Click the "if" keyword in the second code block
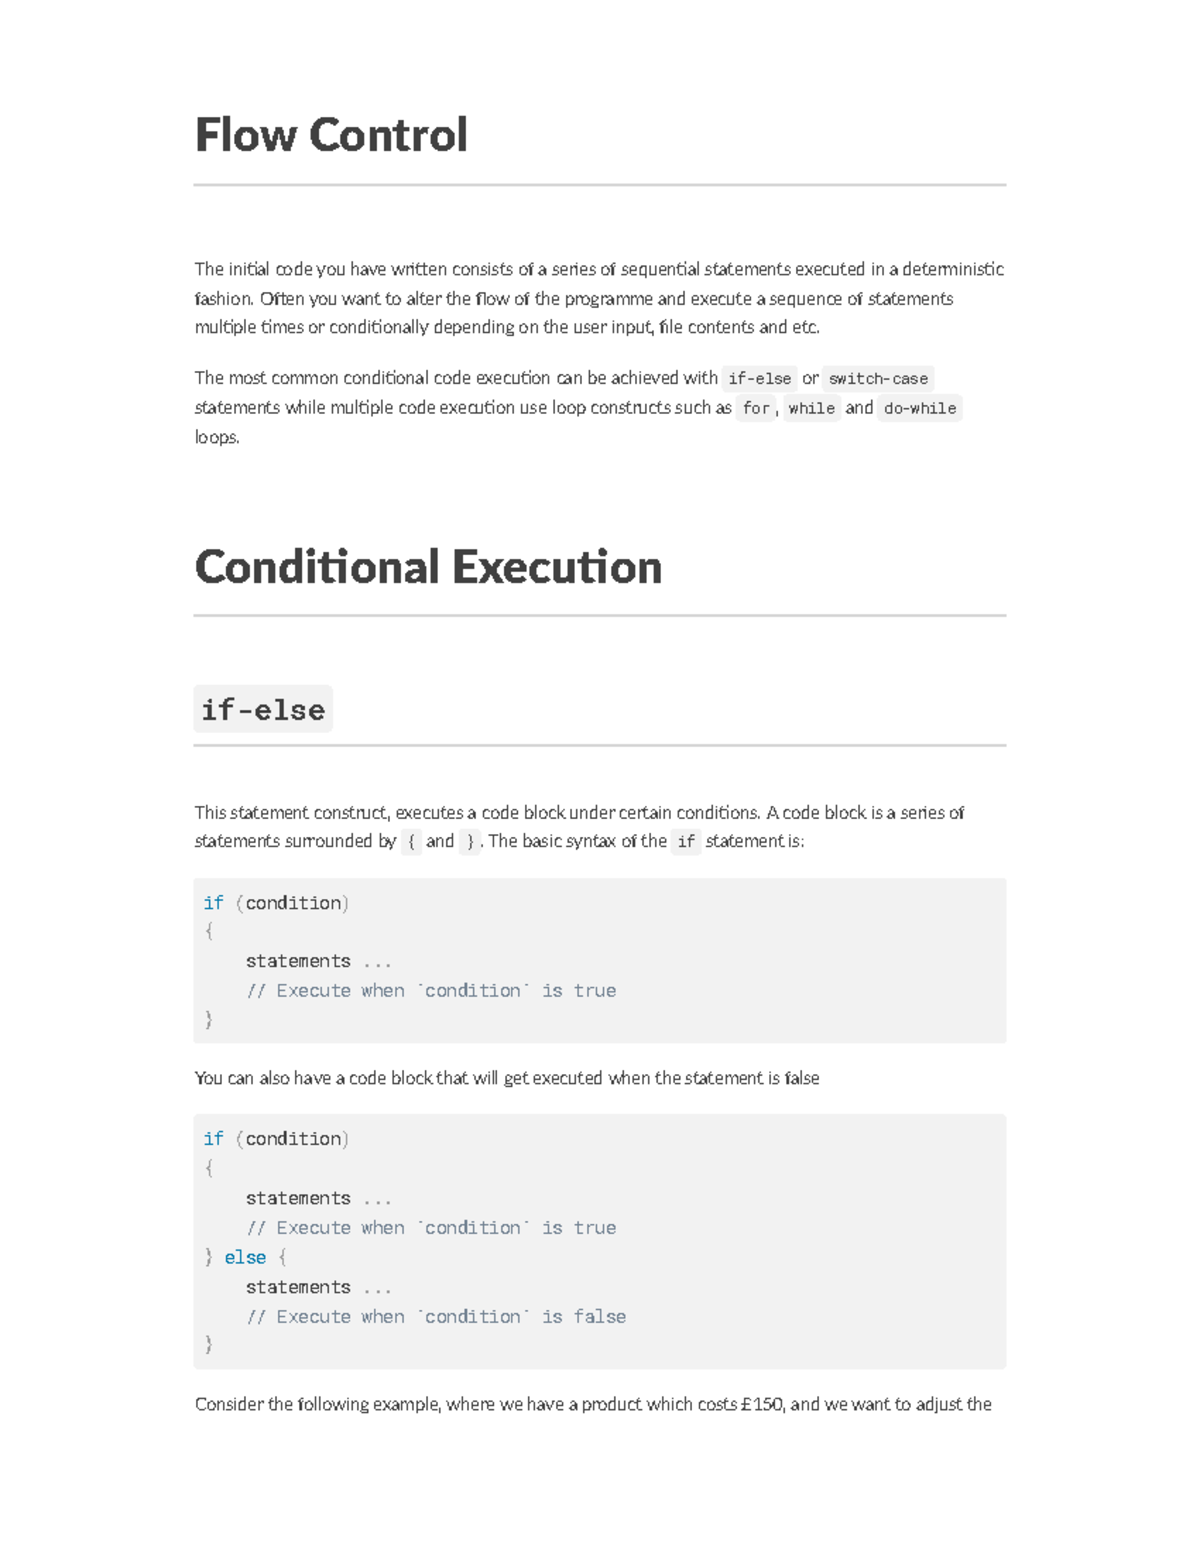 coord(213,1139)
